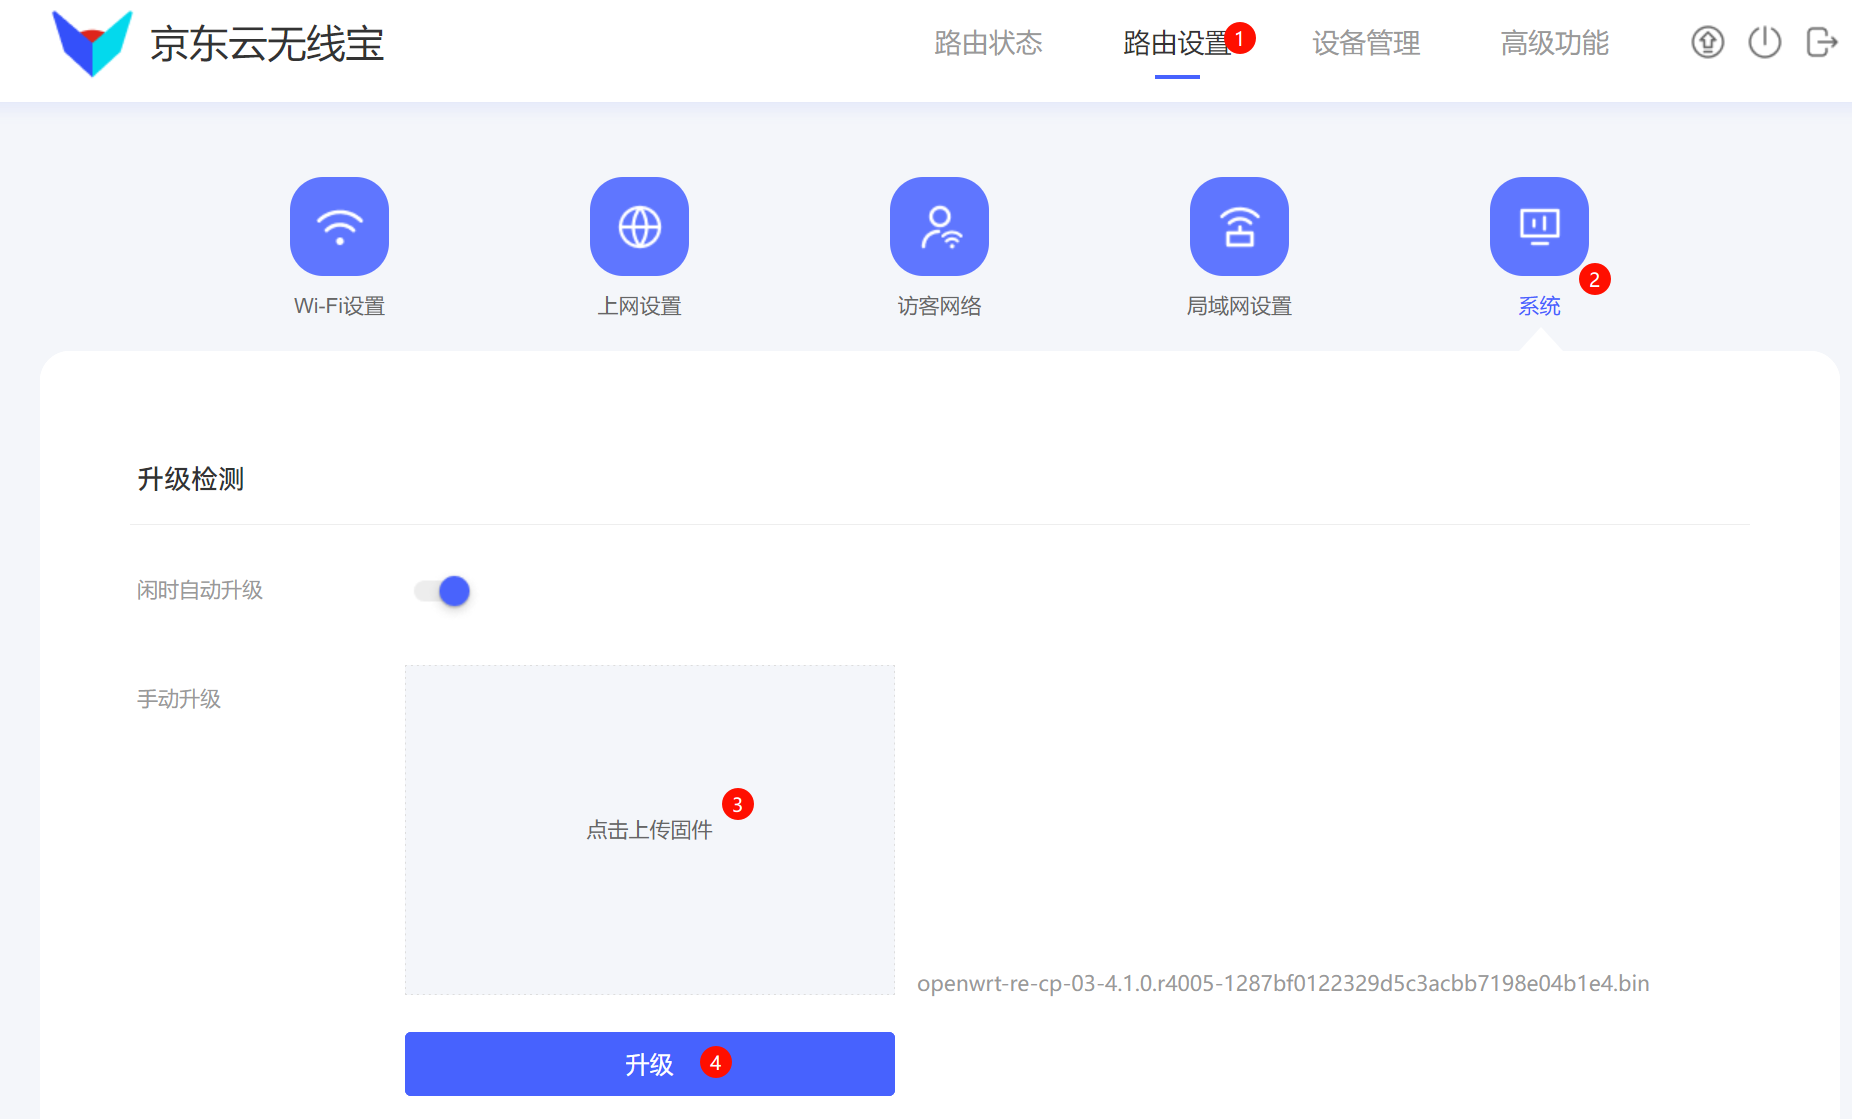Click the logout exit icon in header

pyautogui.click(x=1821, y=43)
